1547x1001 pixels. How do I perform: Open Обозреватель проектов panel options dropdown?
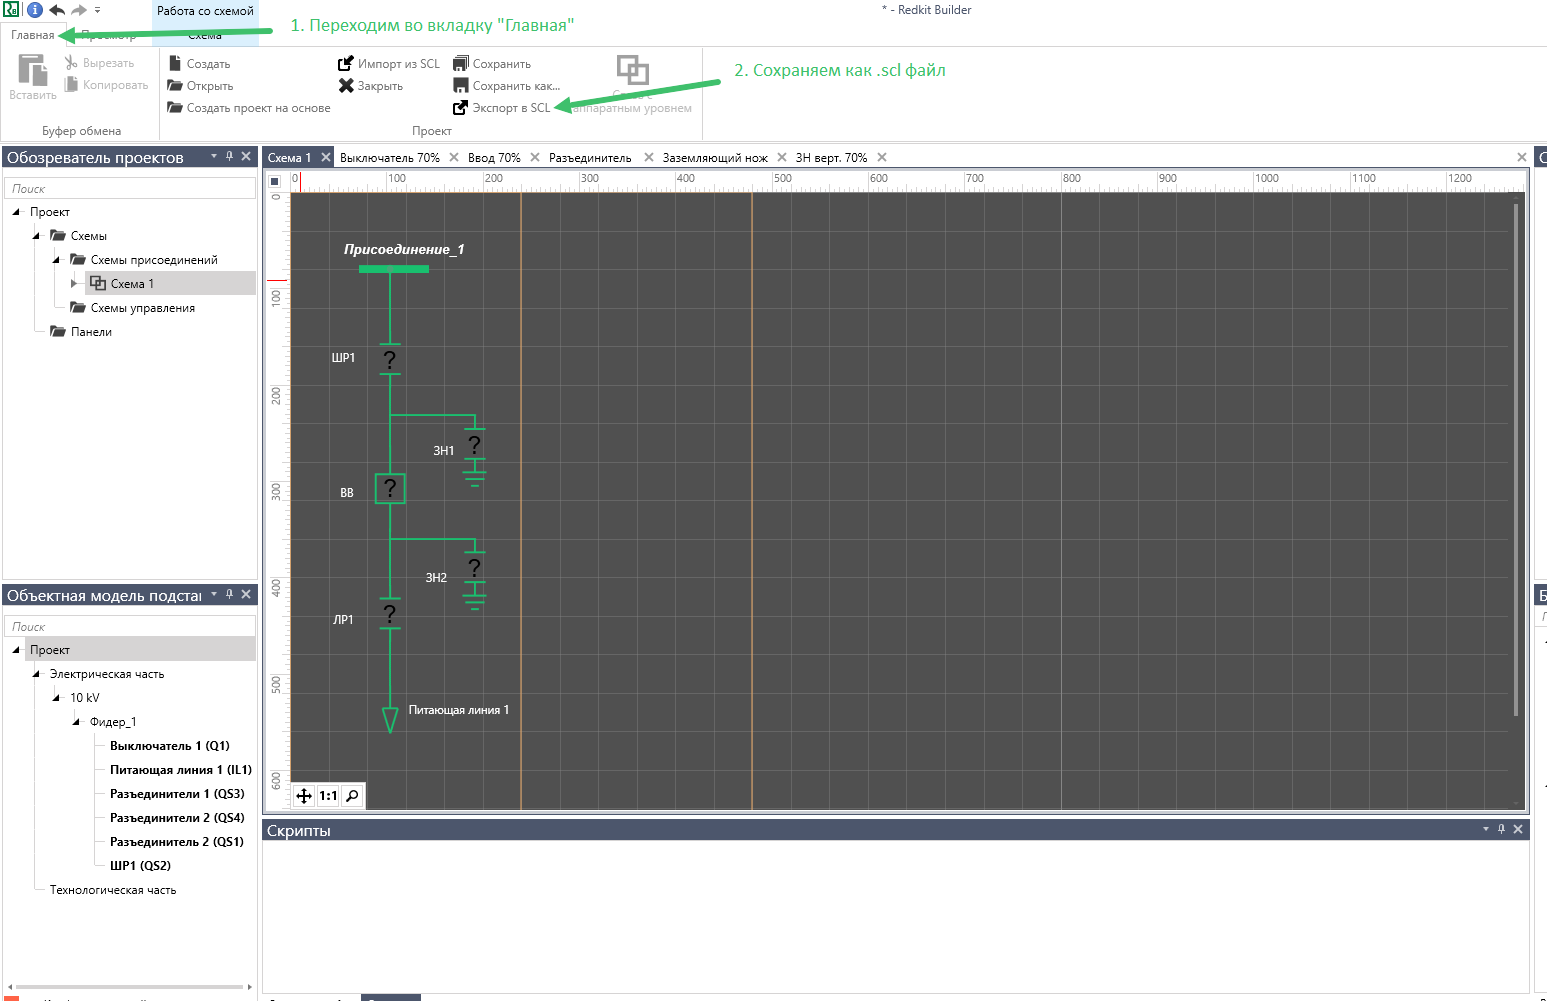(214, 156)
